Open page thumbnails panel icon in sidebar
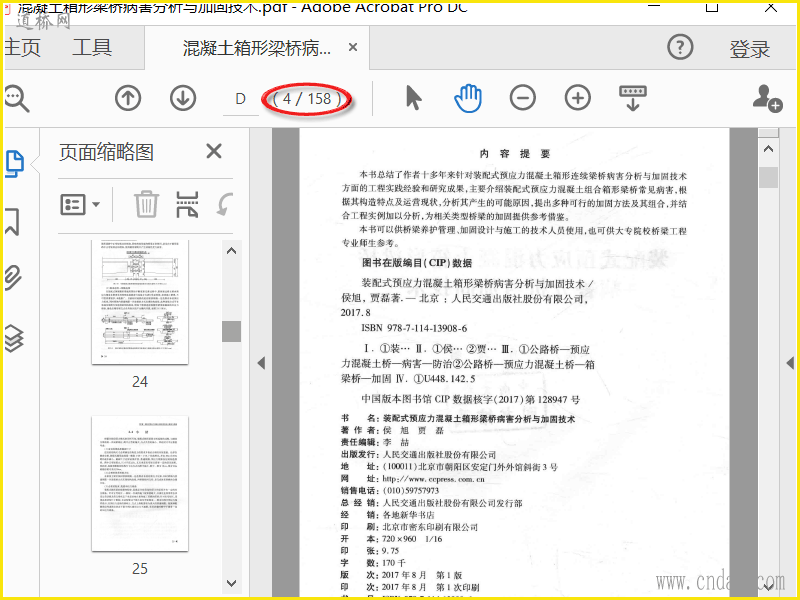The image size is (800, 600). (x=14, y=164)
